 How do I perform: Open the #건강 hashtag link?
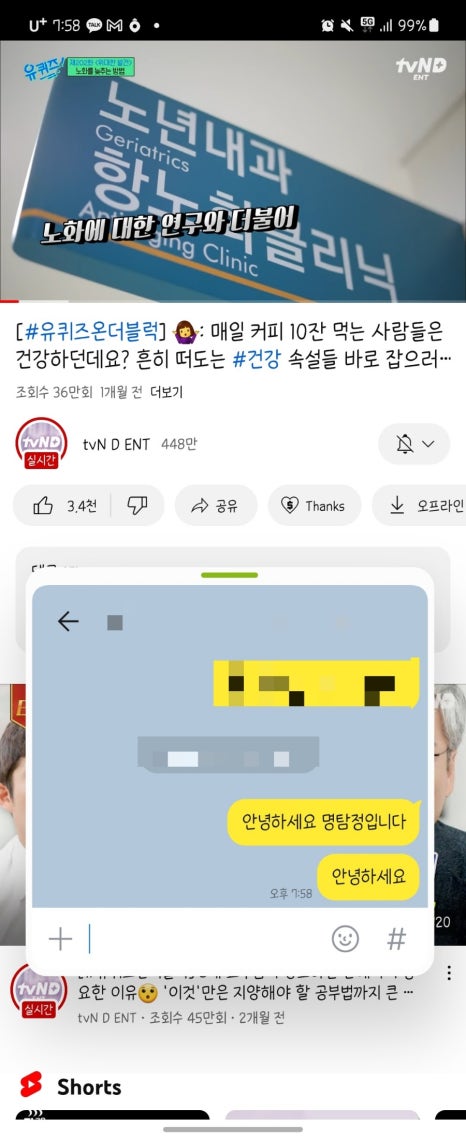click(x=258, y=359)
